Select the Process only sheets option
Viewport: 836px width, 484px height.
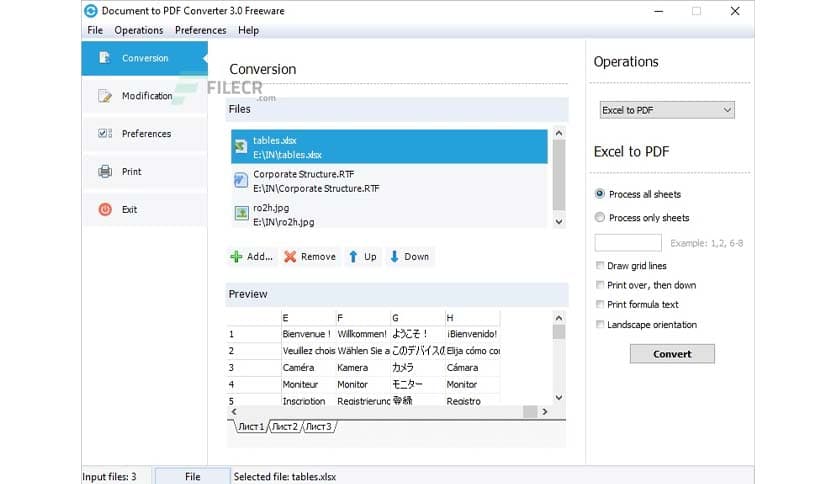click(x=600, y=217)
